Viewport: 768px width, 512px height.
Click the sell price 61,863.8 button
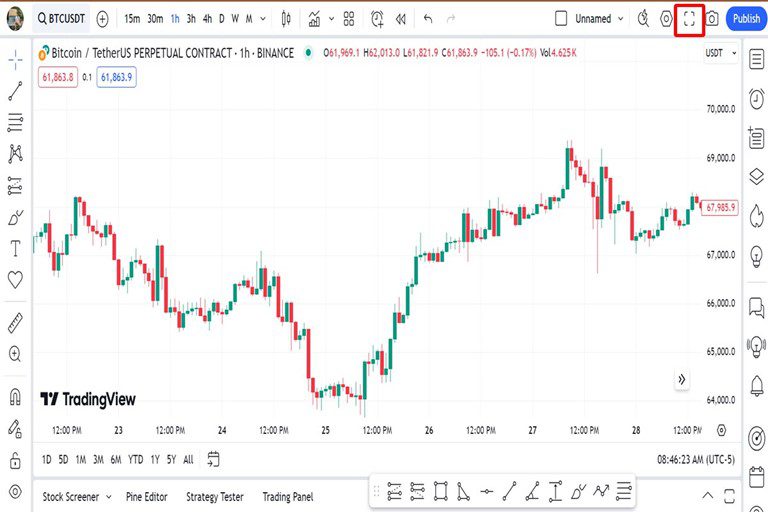coord(58,77)
